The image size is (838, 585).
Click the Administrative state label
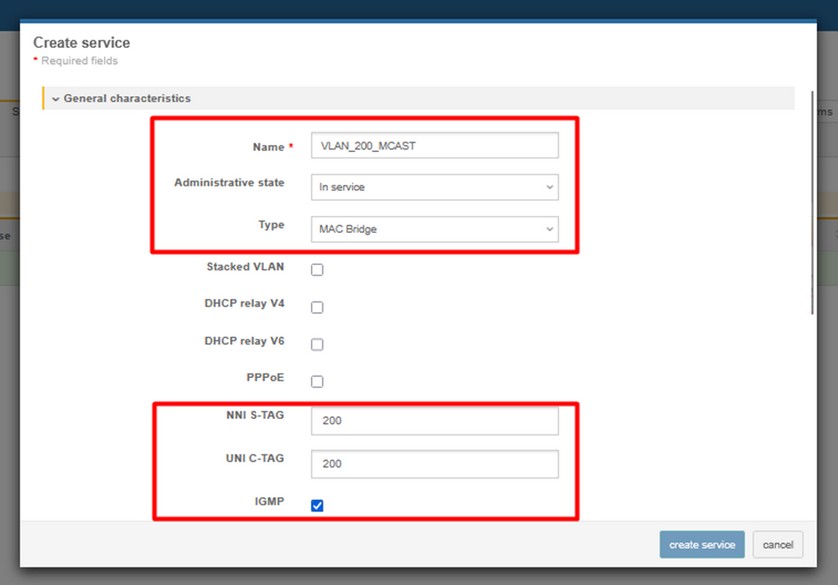click(229, 183)
